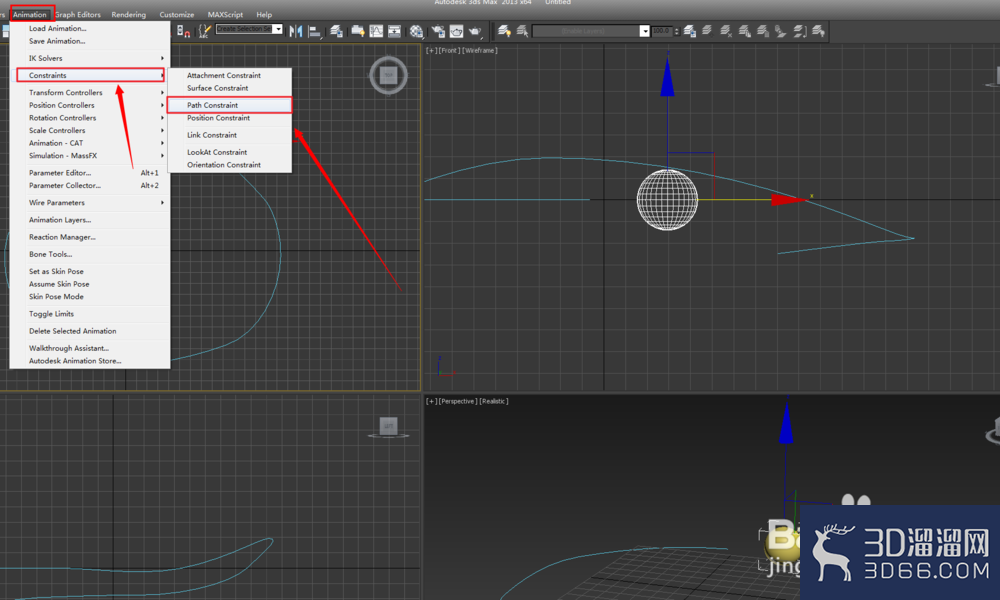Viewport: 1000px width, 600px height.
Task: Expand Transform Controllers submenu
Action: (x=90, y=92)
